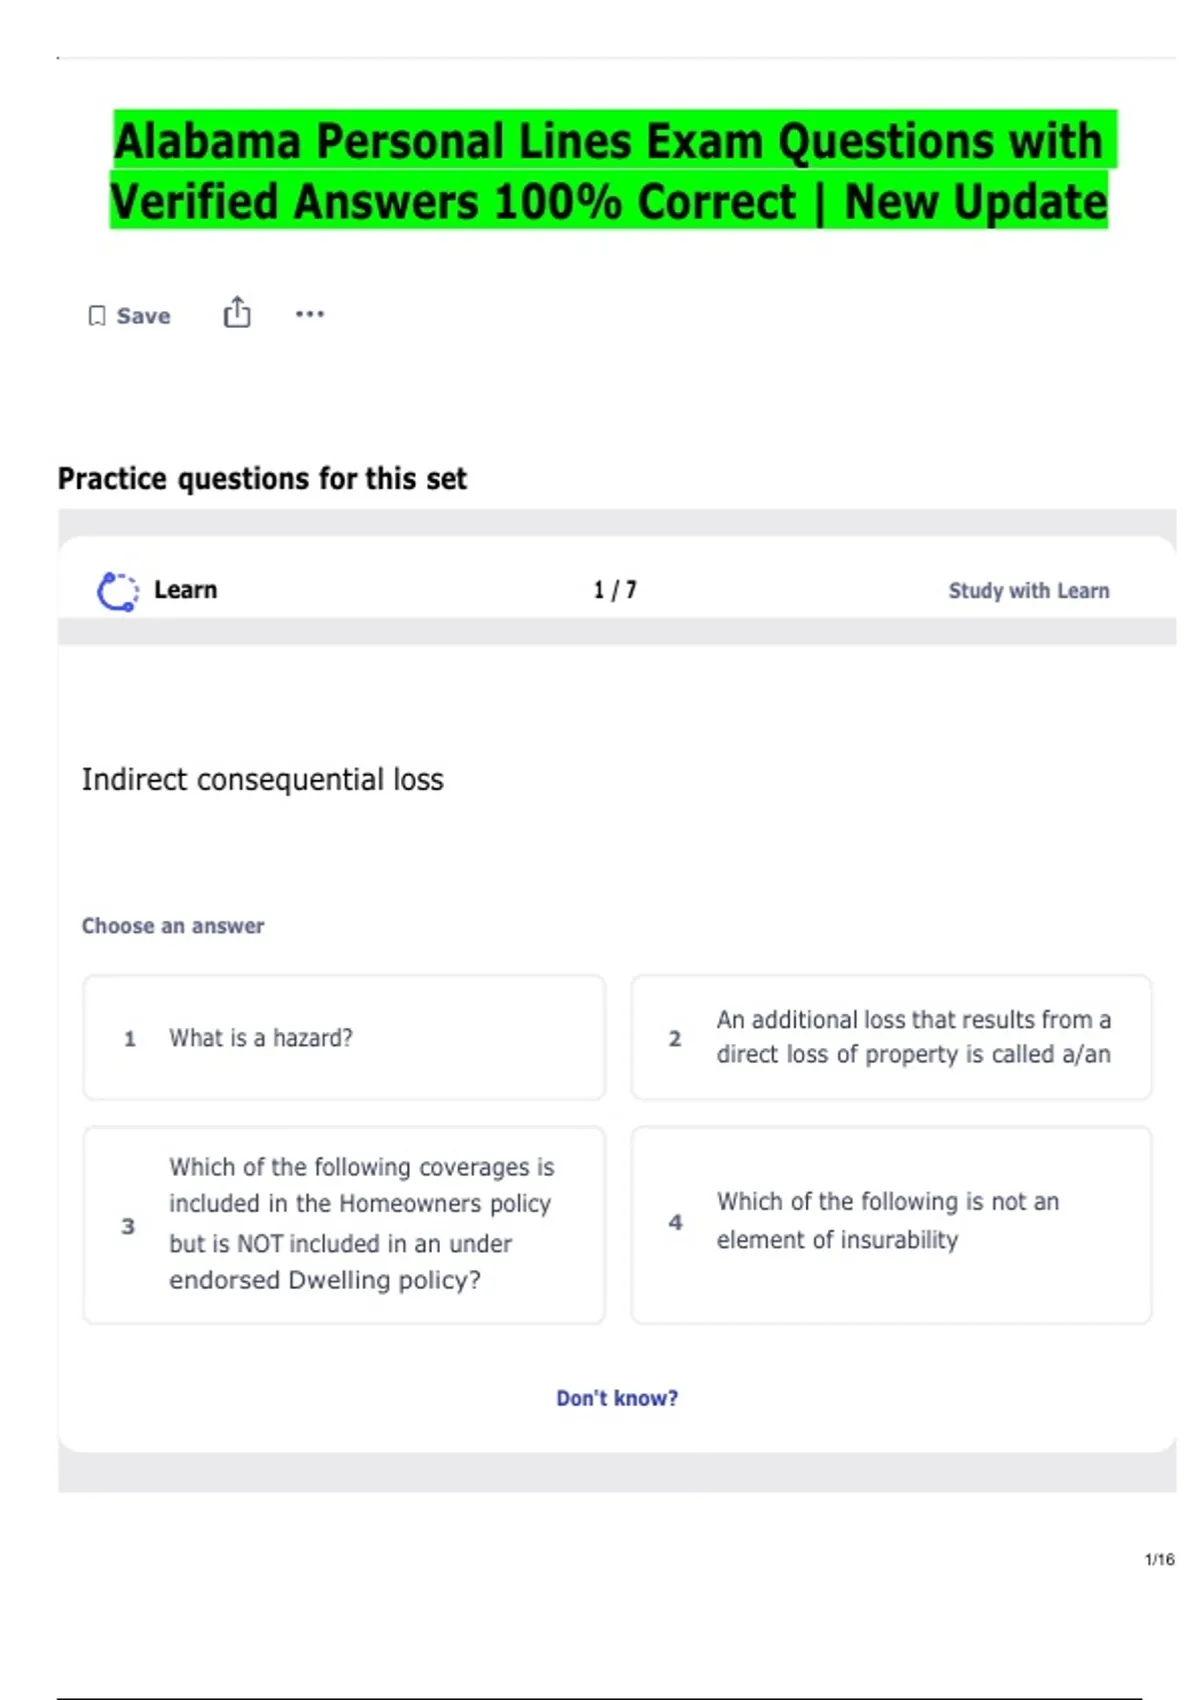Click the "Practice questions for this set" heading
The image size is (1200, 1700).
coord(262,479)
